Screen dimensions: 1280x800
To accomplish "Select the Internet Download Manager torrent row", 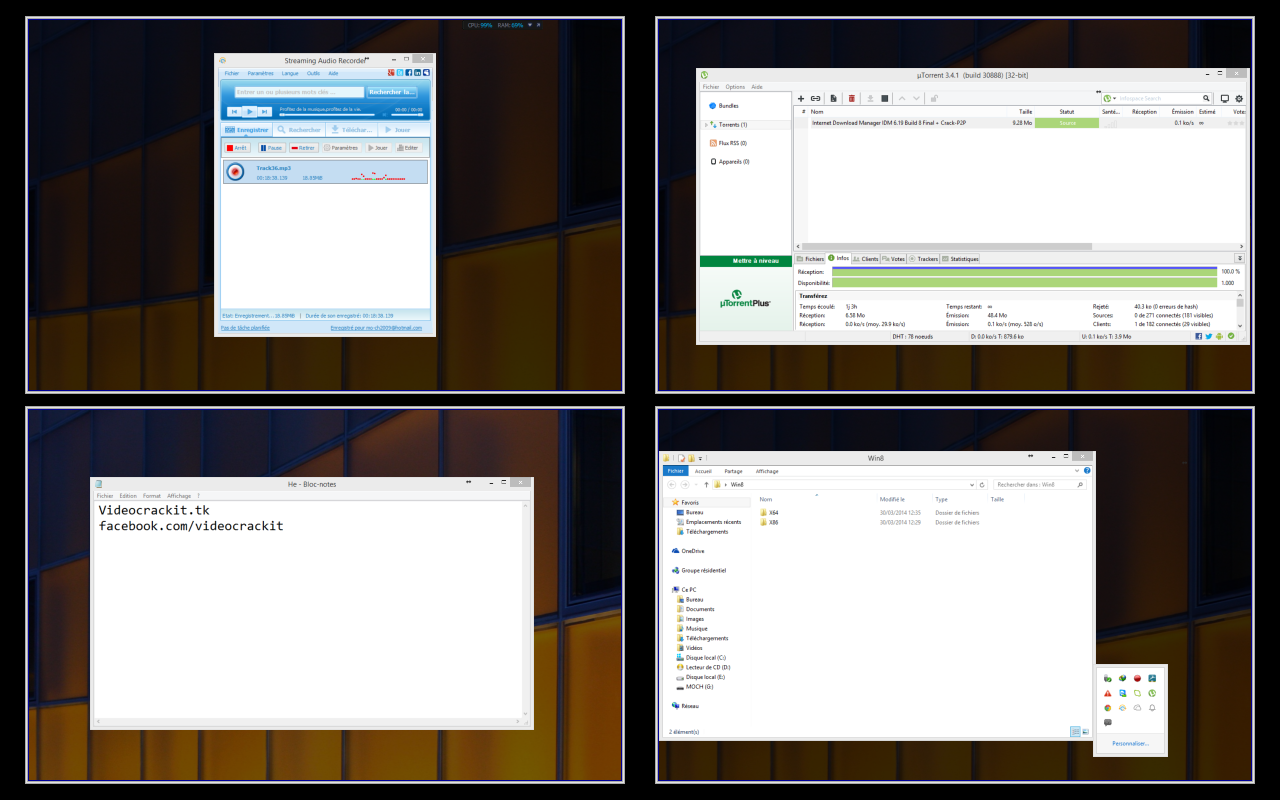I will pos(1020,123).
